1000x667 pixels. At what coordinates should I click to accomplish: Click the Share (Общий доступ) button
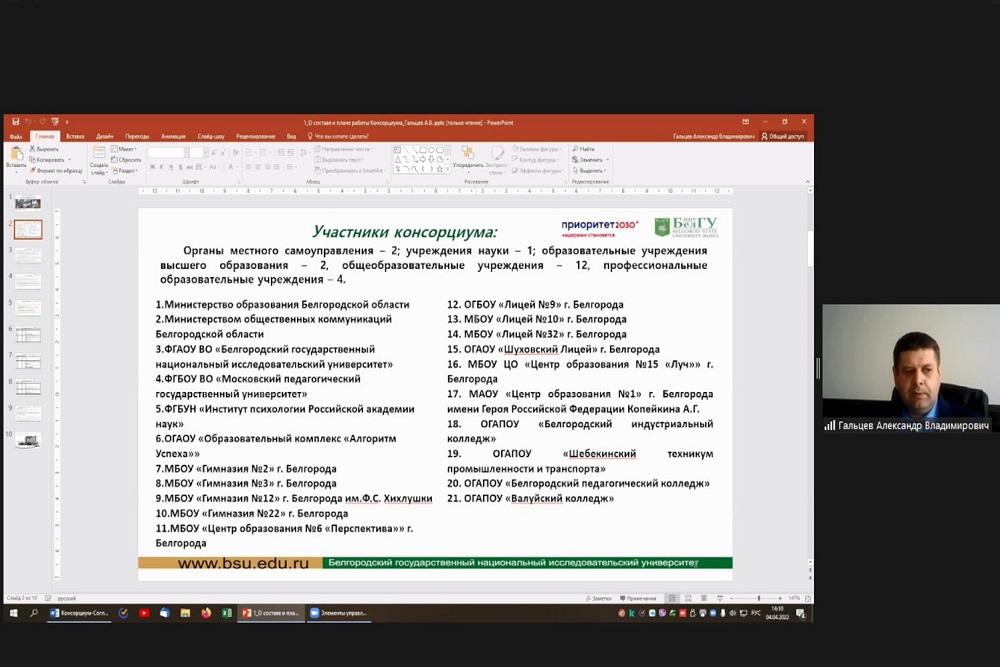tap(783, 136)
